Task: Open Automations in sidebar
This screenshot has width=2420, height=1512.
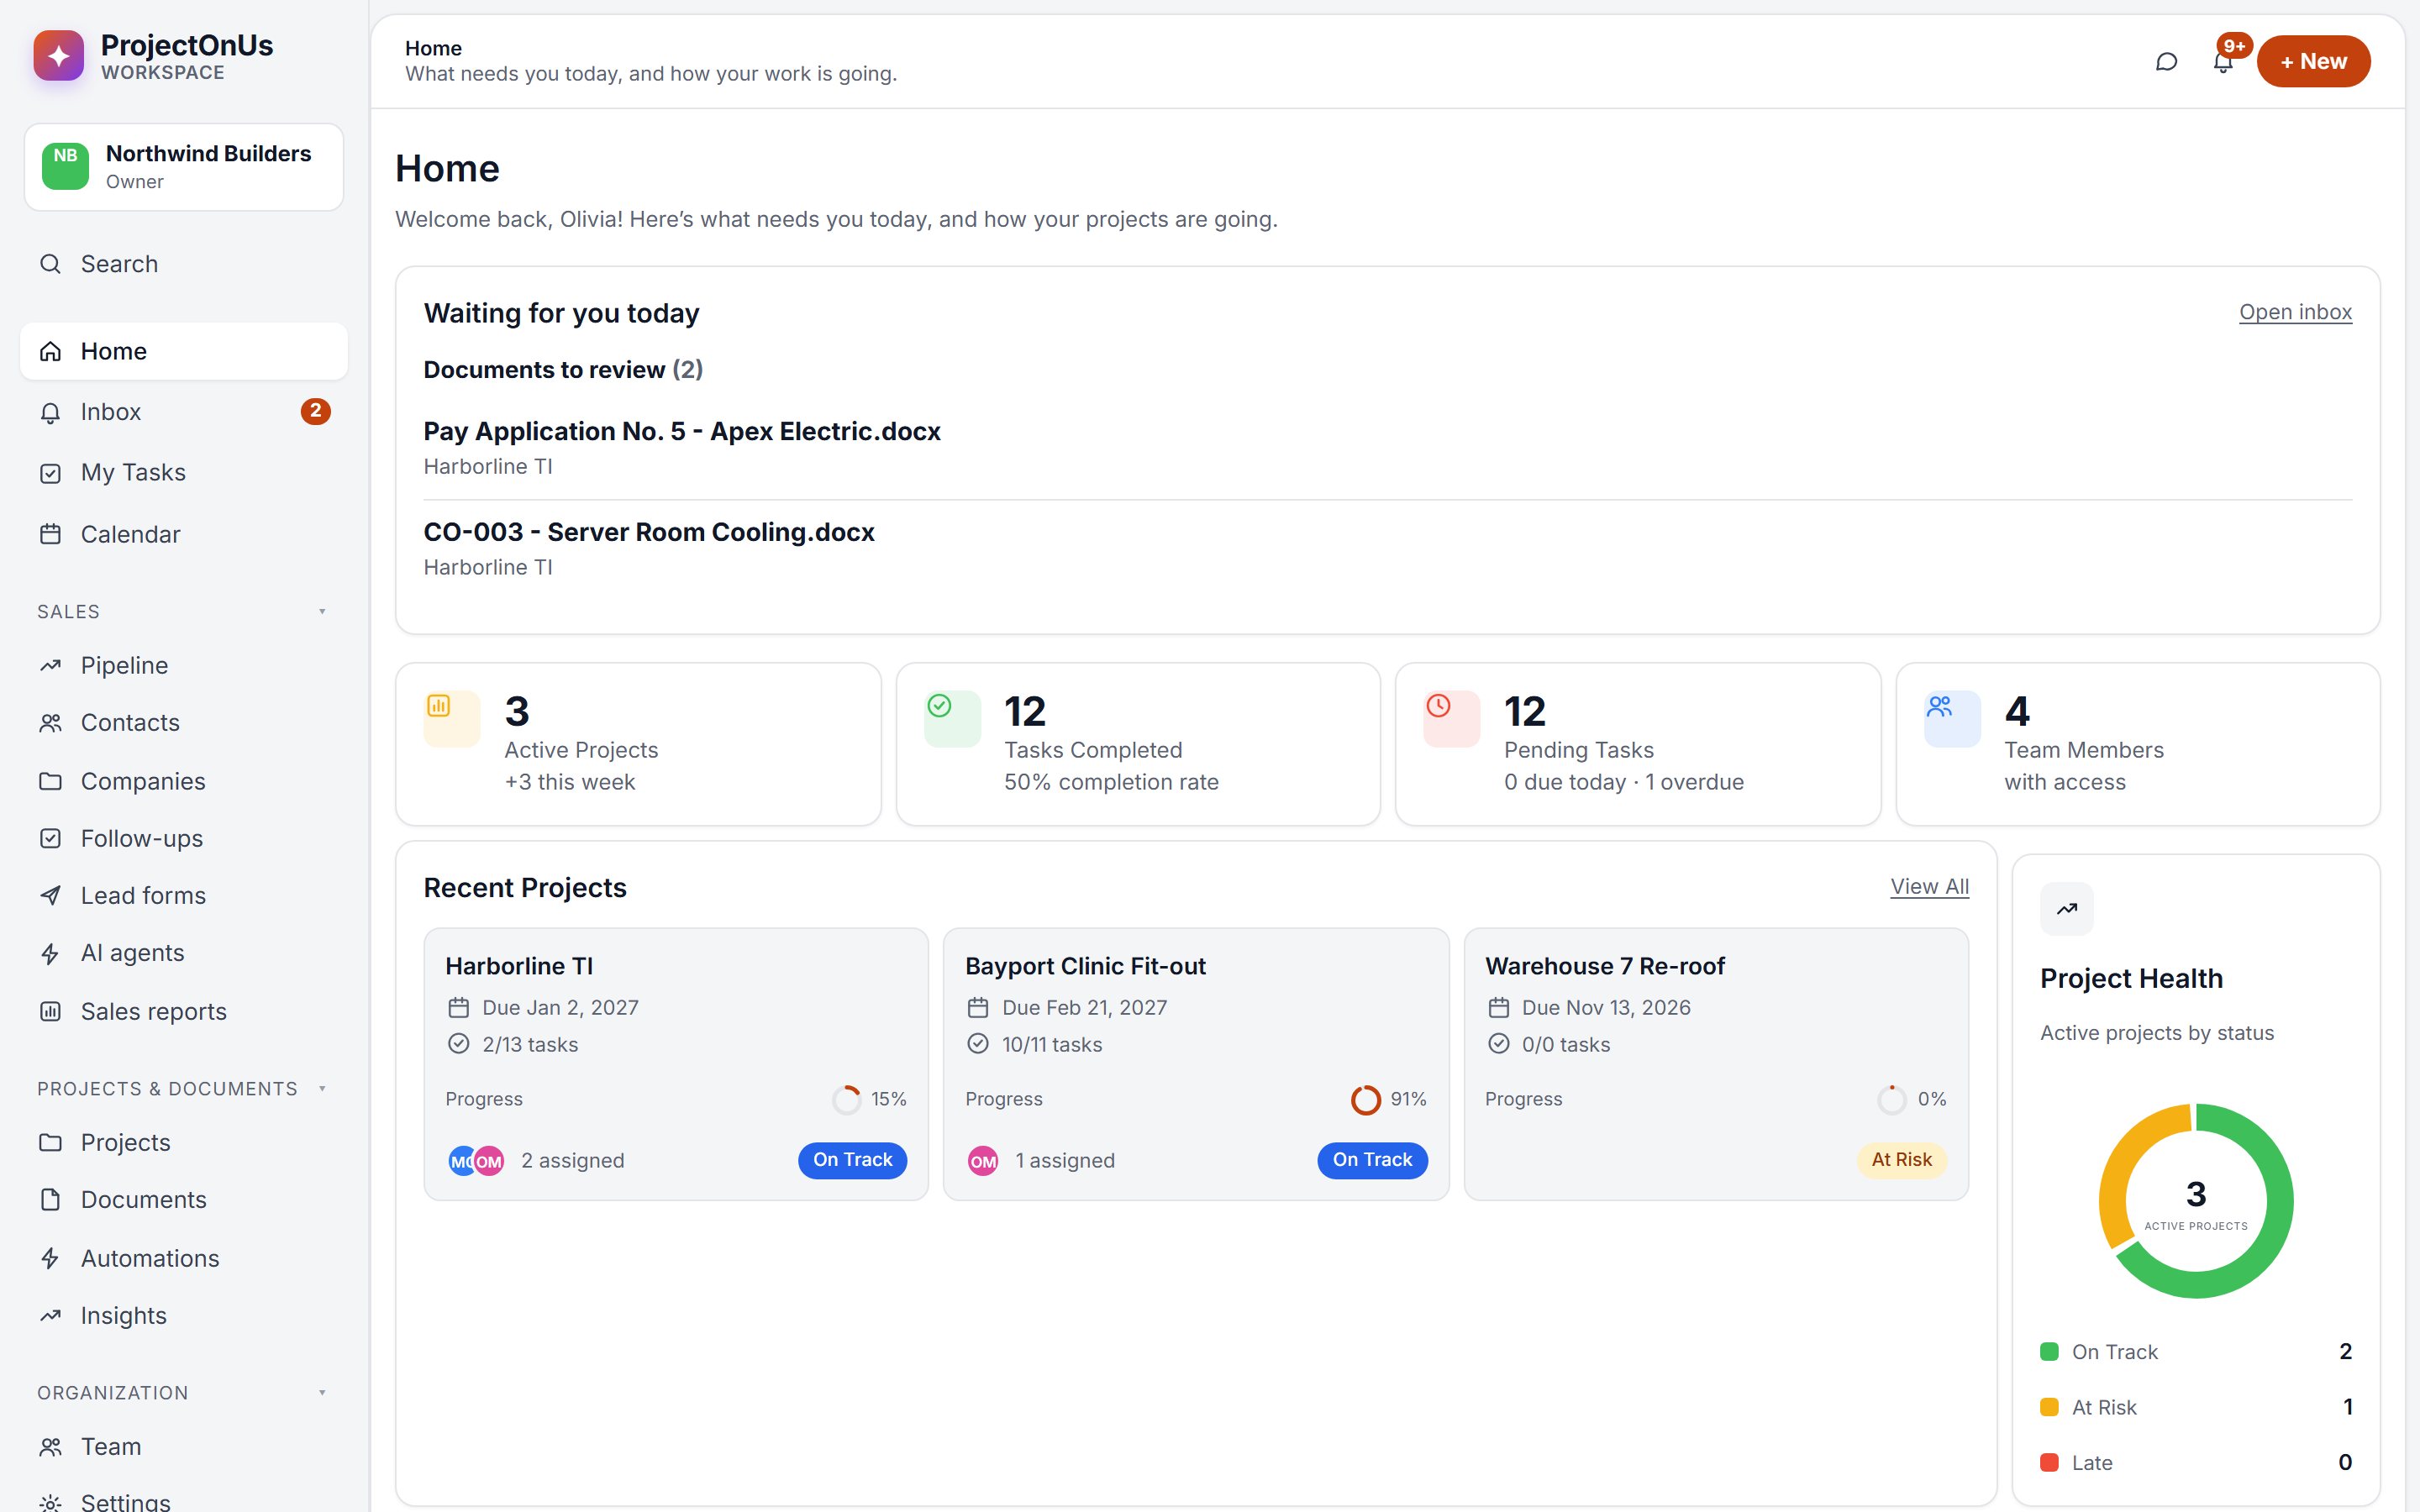Action: pyautogui.click(x=184, y=1258)
